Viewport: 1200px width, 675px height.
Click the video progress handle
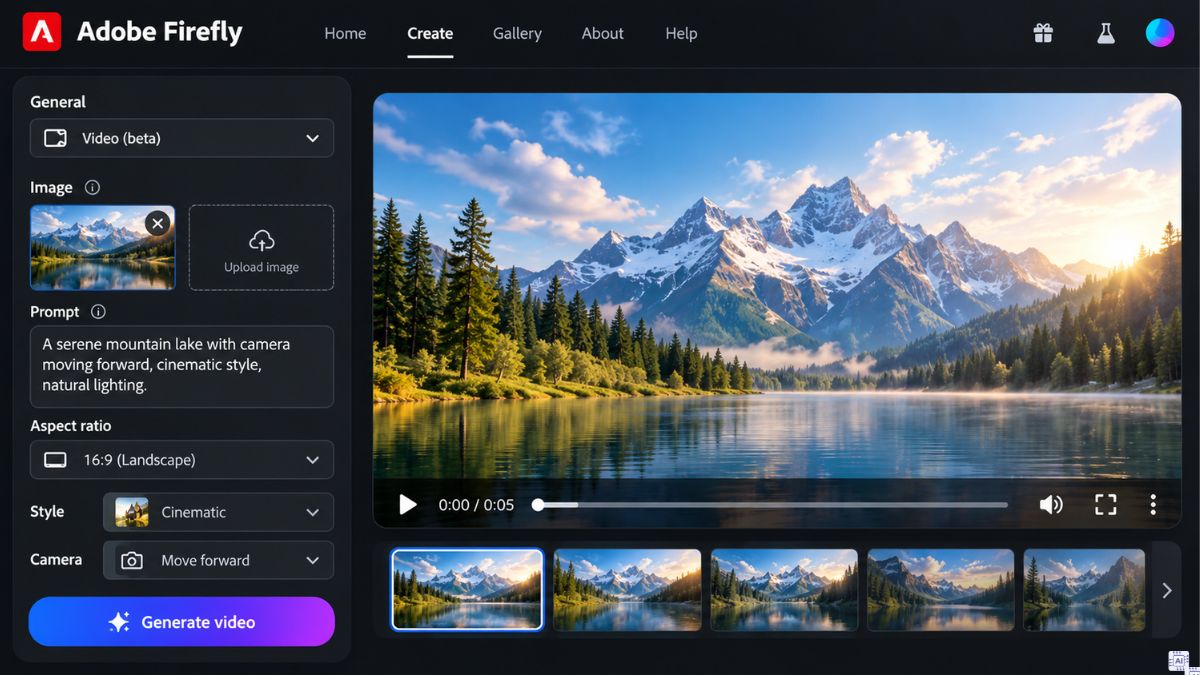[x=538, y=505]
